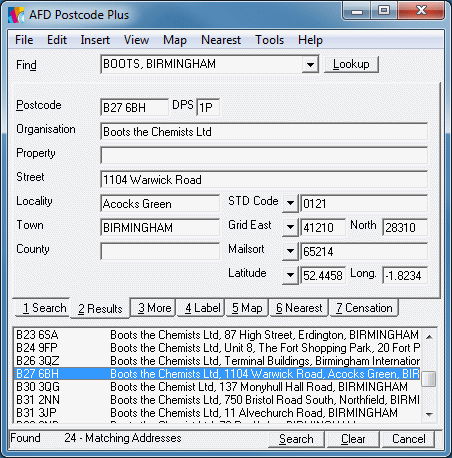Click the Postcode field B27 6BH
The image size is (452, 458).
(x=134, y=107)
